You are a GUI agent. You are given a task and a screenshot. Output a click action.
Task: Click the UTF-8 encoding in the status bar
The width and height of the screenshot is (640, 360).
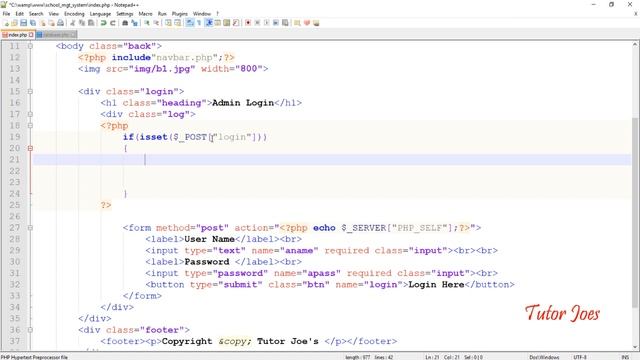tap(580, 357)
